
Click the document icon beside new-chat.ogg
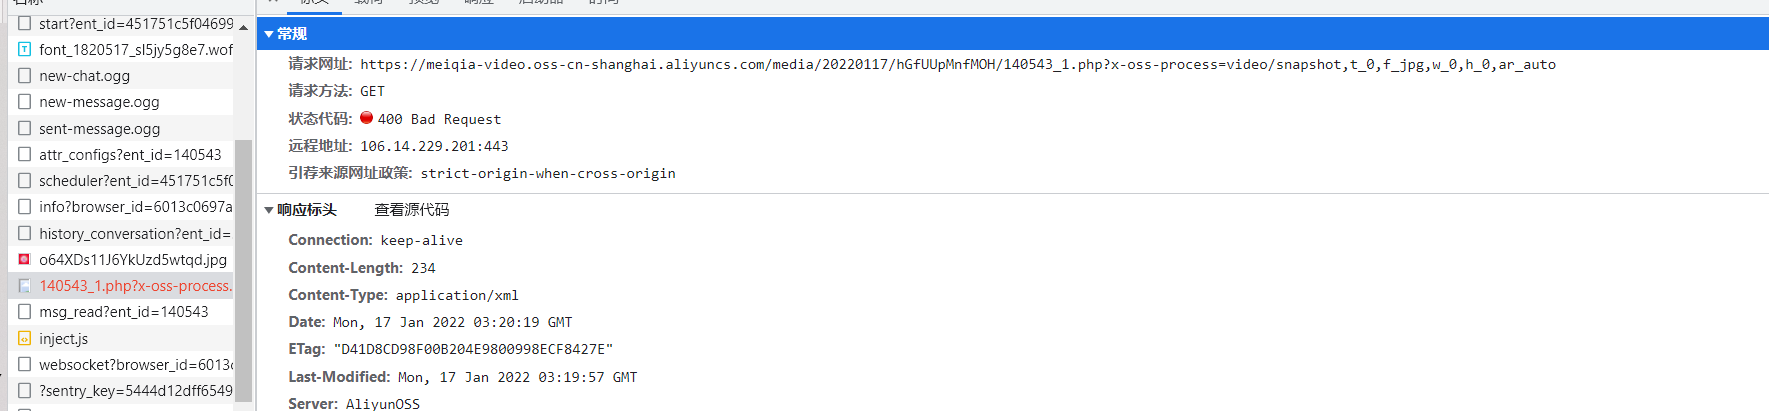[x=24, y=75]
